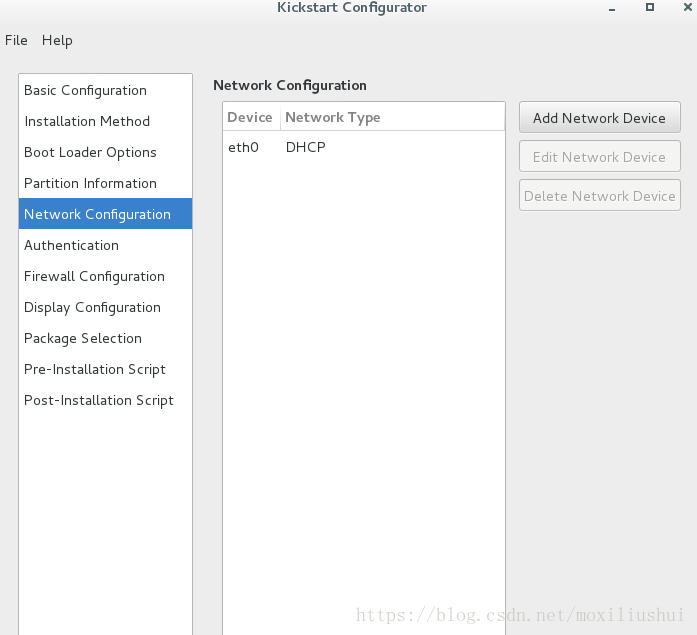Image resolution: width=697 pixels, height=635 pixels.
Task: Click the Edit Network Device button
Action: (600, 156)
